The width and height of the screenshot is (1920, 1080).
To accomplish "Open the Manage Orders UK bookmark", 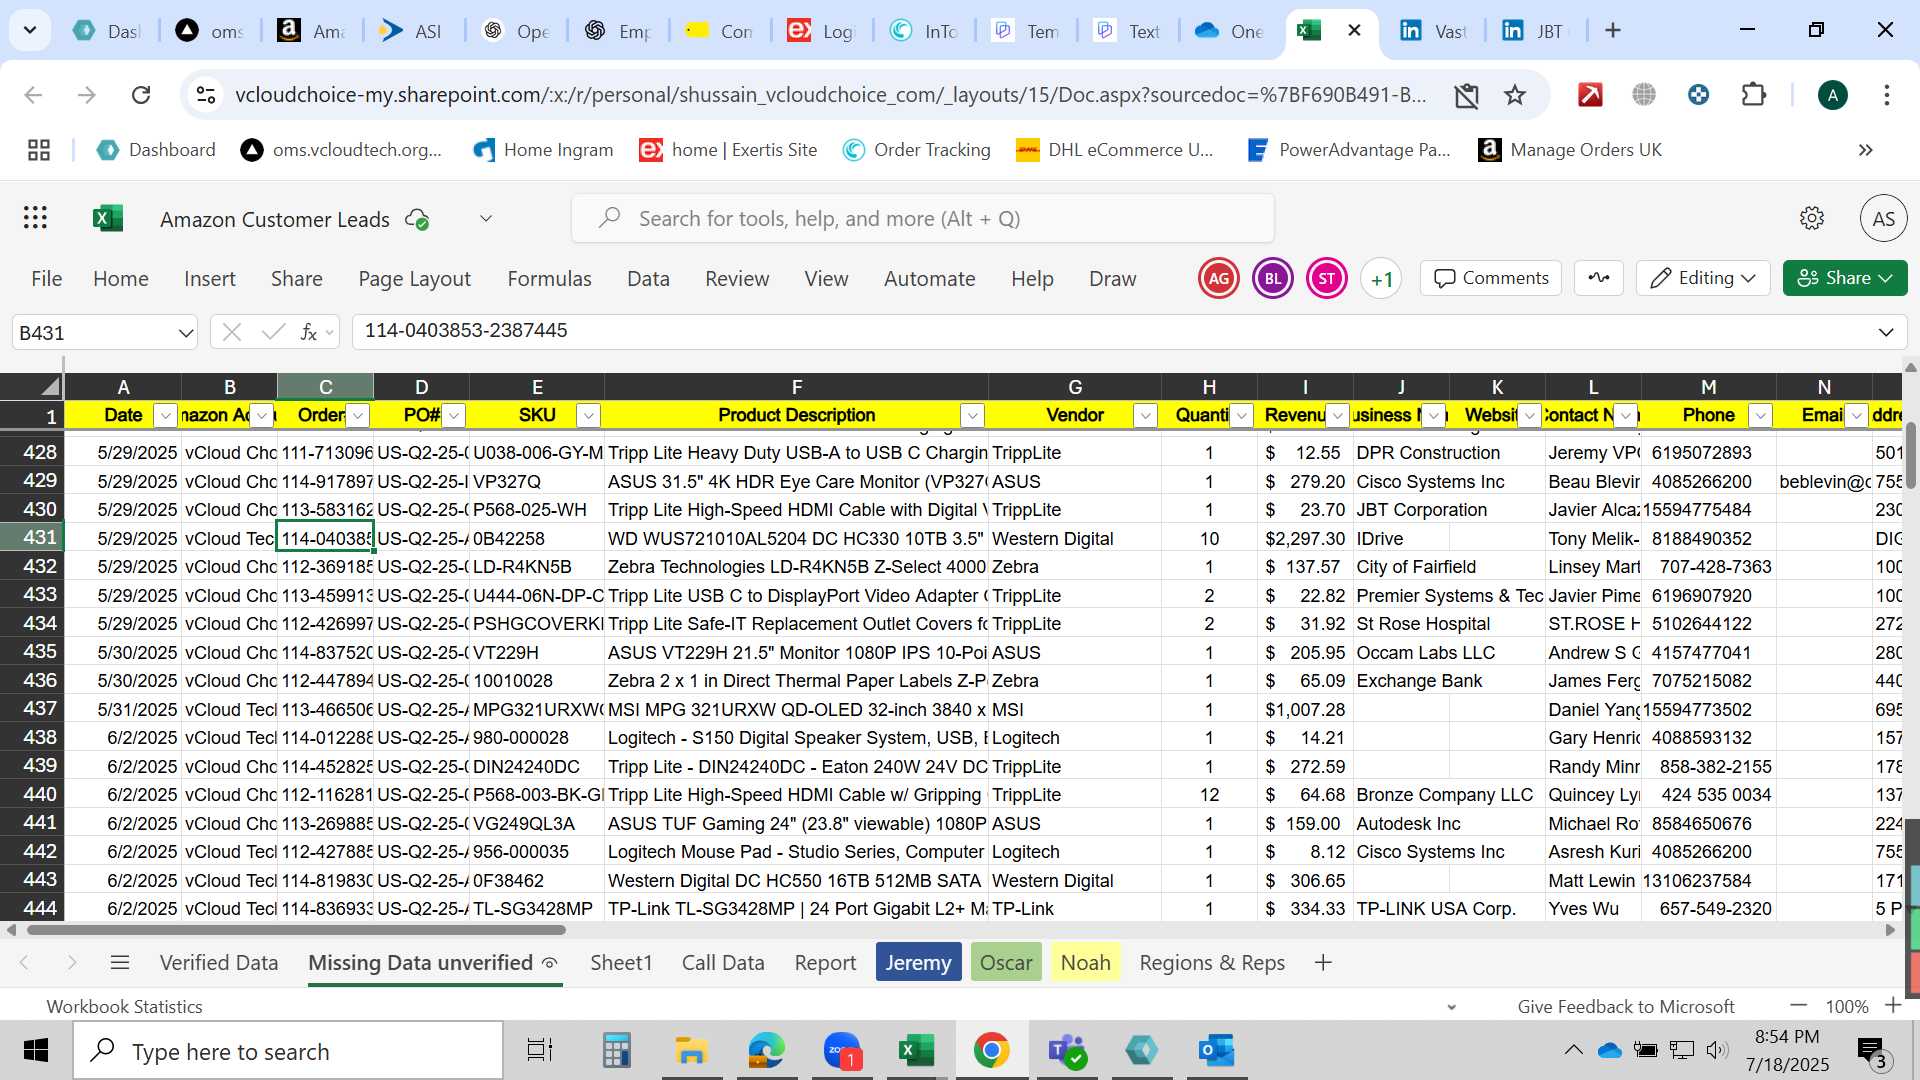I will point(1570,150).
